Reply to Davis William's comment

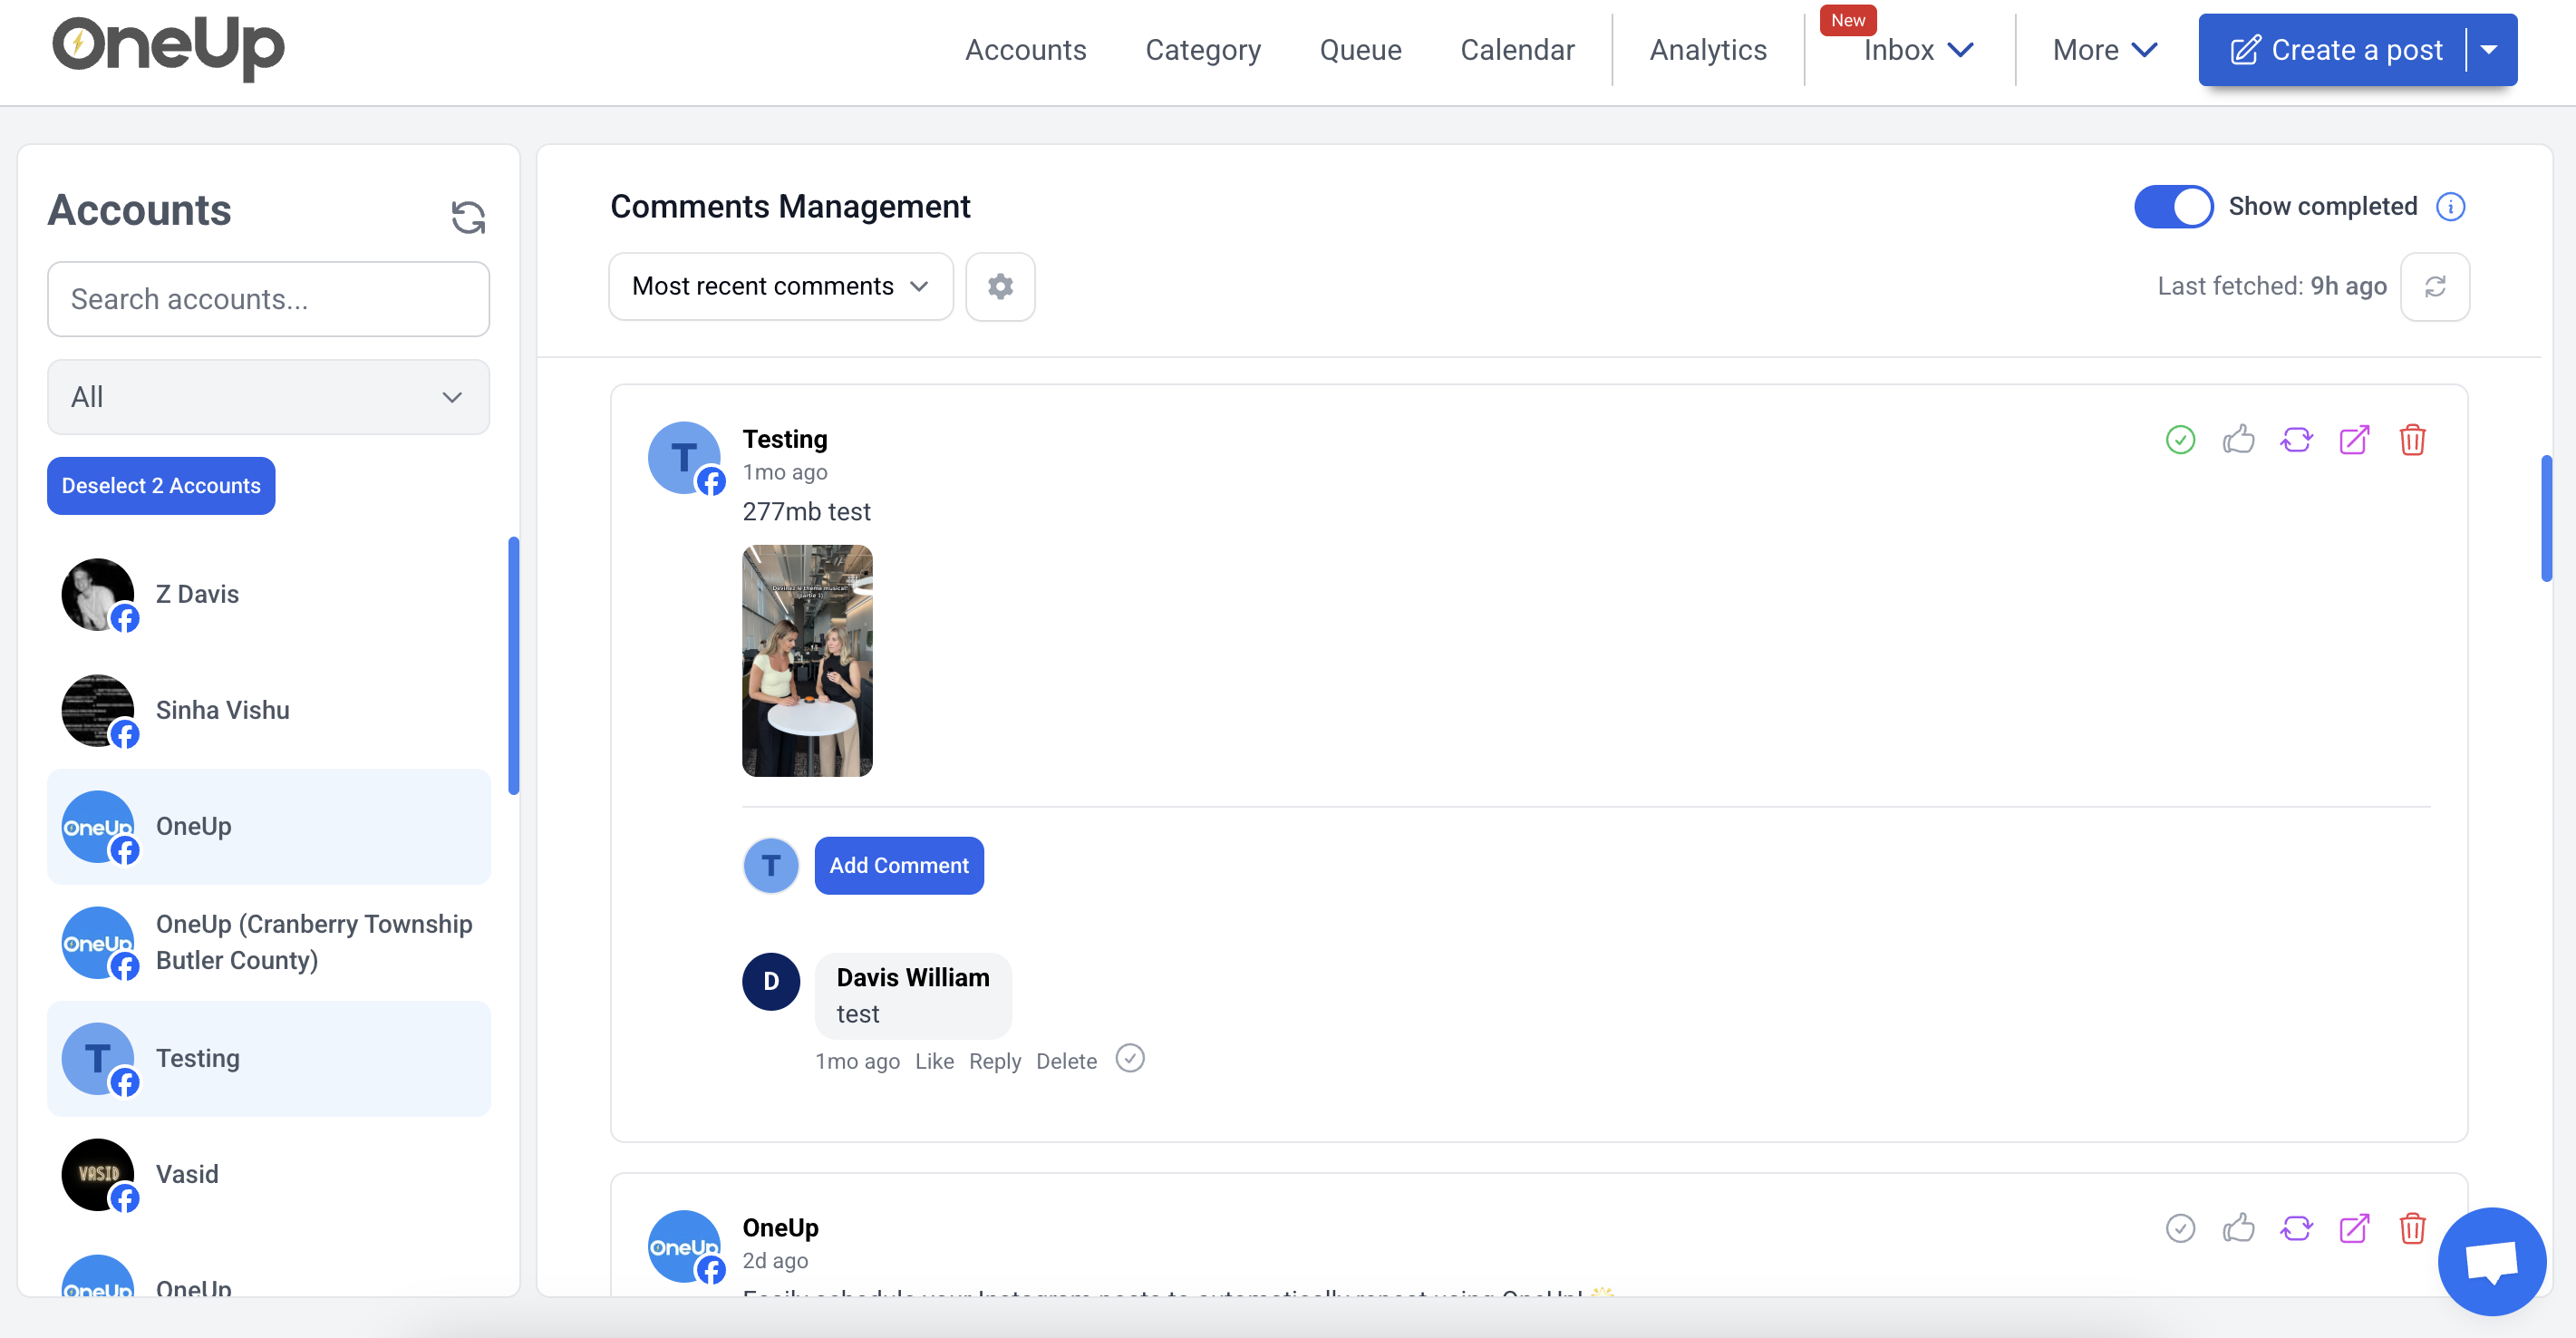point(994,1061)
